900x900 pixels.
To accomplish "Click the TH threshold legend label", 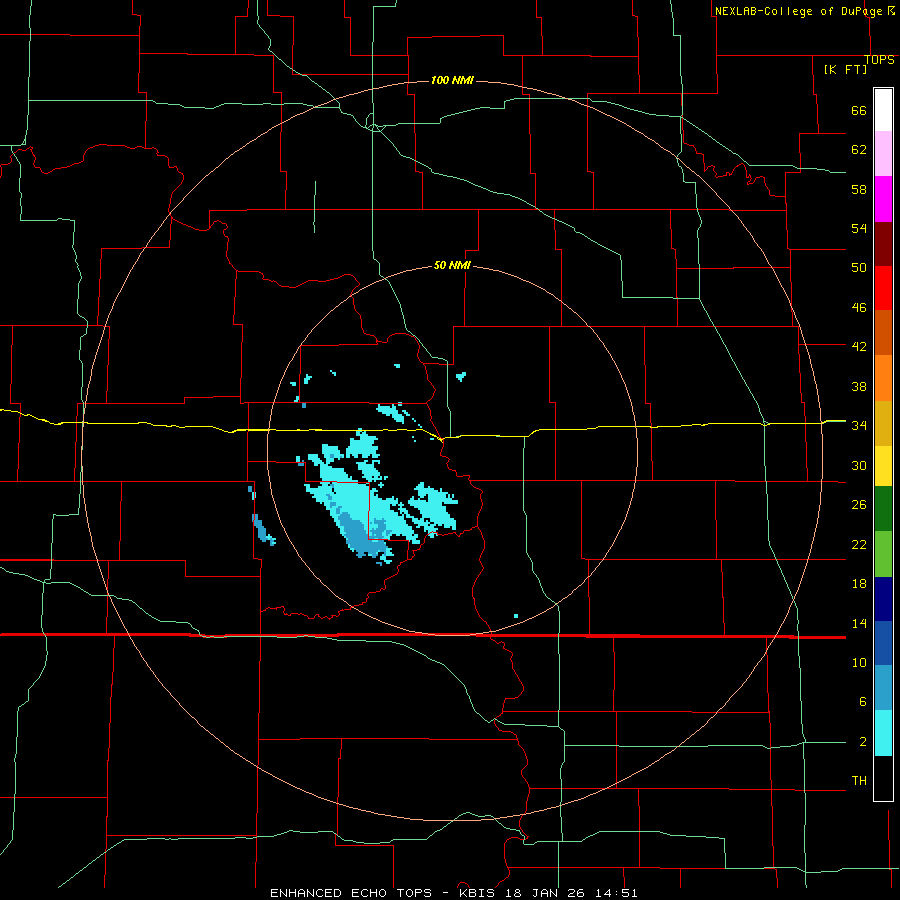I will click(859, 781).
